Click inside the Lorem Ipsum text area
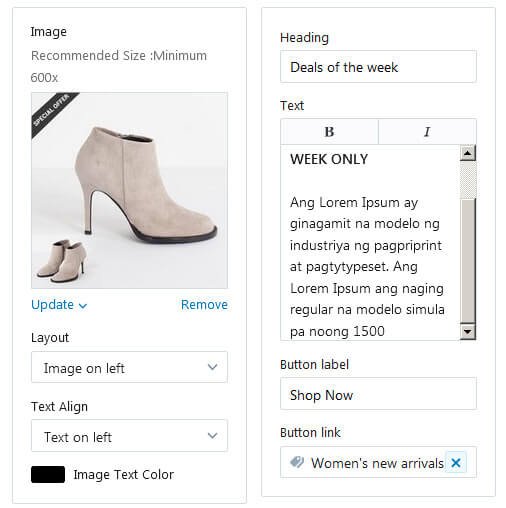Viewport: 506px width, 508px height. tap(370, 243)
